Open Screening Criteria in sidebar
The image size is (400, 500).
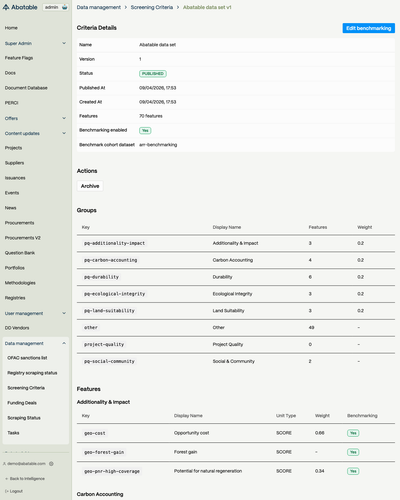click(x=26, y=388)
